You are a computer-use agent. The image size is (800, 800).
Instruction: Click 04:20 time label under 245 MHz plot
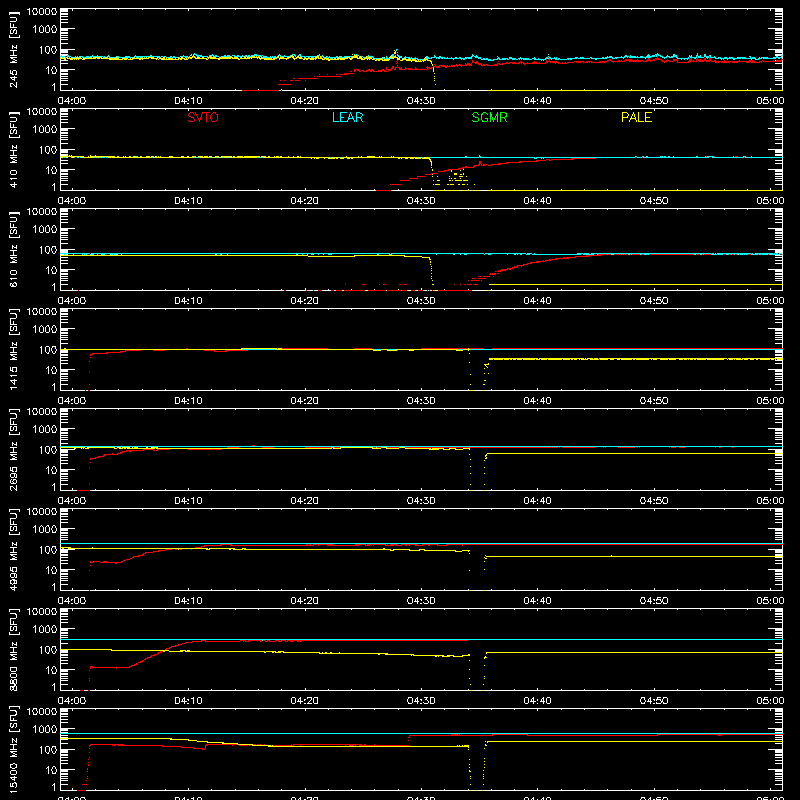click(x=305, y=101)
